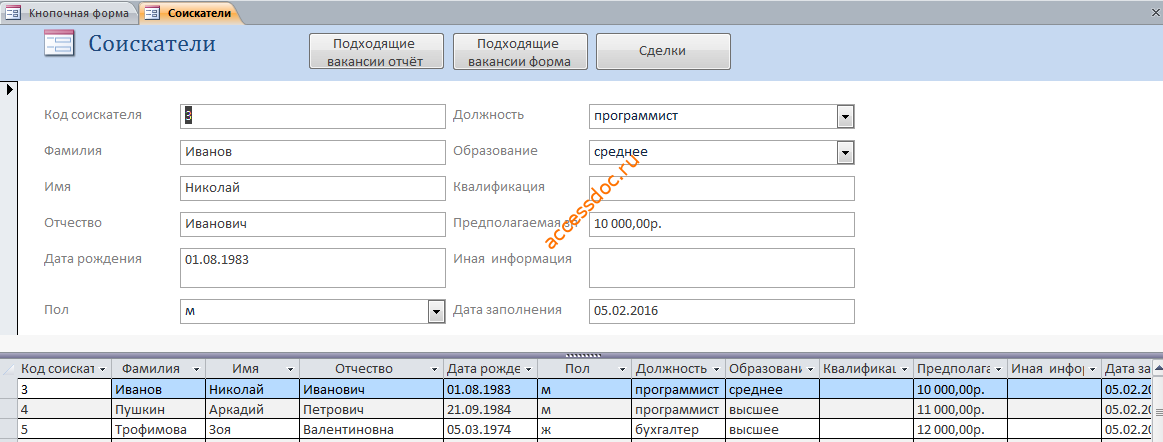The width and height of the screenshot is (1163, 442).
Task: Click the Имя field containing Николай
Action: [x=312, y=188]
